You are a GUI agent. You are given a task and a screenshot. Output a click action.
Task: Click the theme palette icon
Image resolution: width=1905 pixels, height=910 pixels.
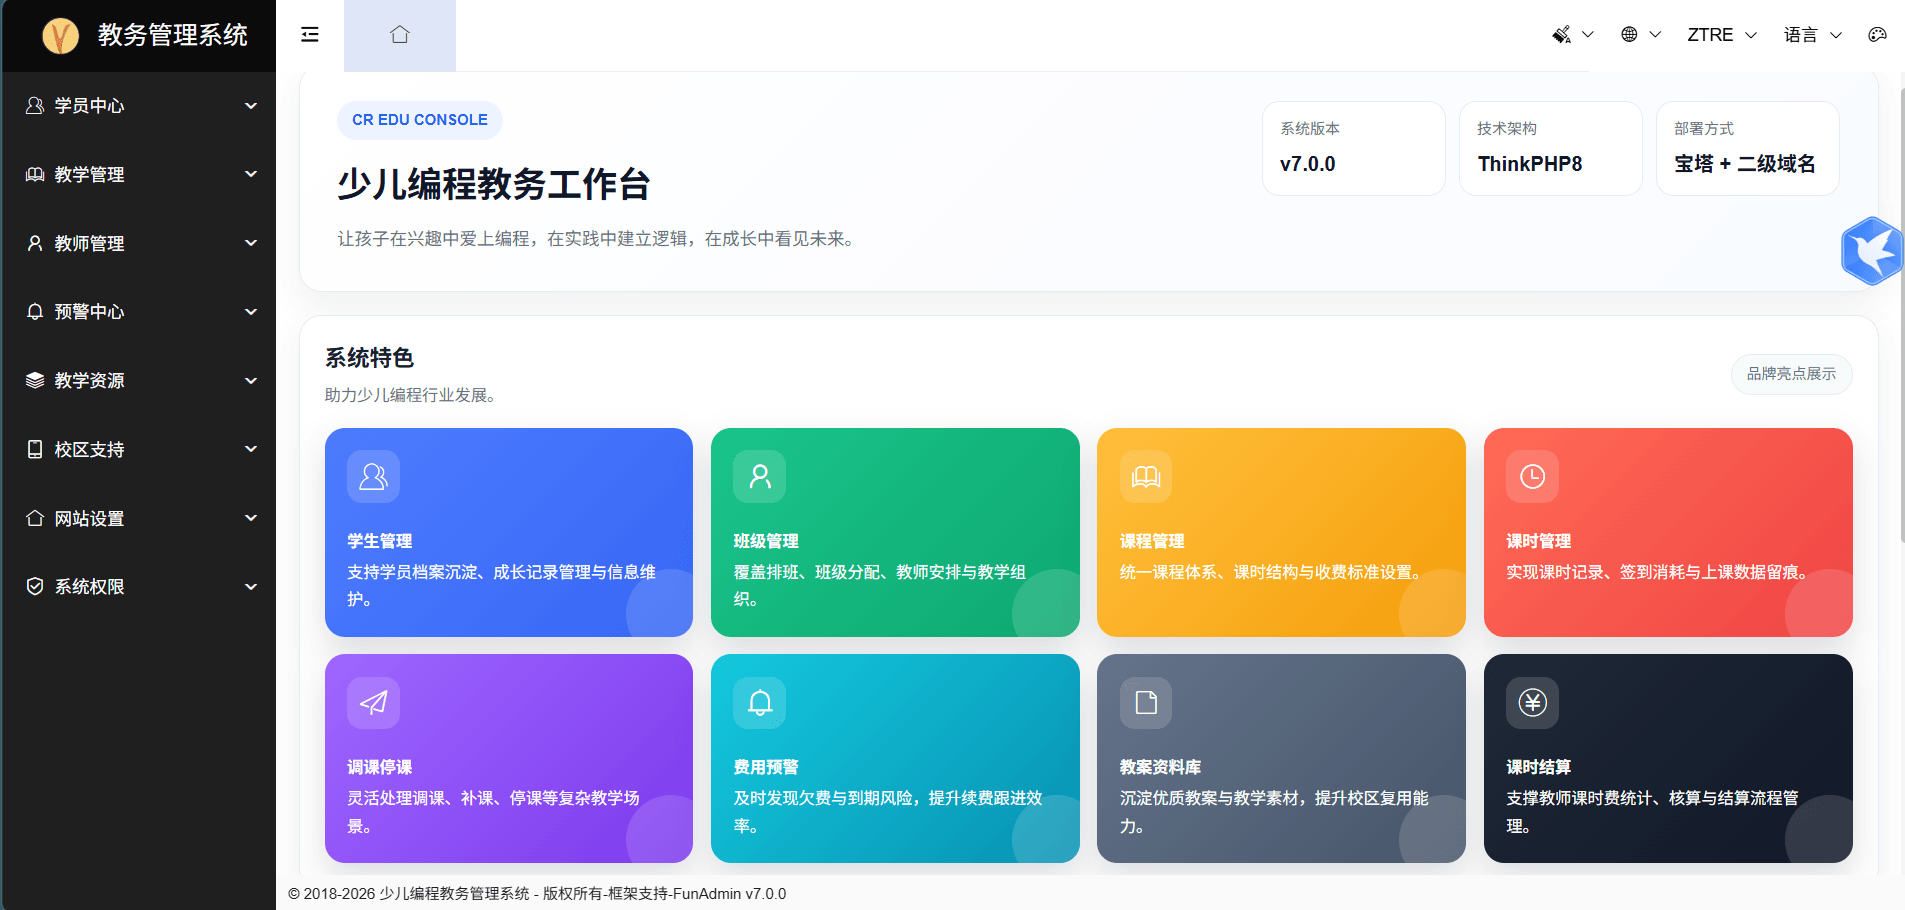click(x=1877, y=35)
